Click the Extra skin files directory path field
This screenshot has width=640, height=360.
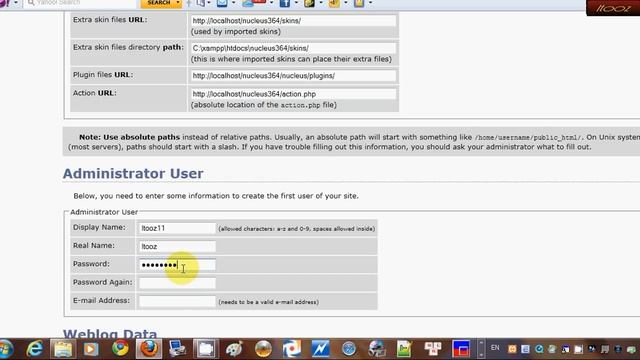click(x=293, y=48)
